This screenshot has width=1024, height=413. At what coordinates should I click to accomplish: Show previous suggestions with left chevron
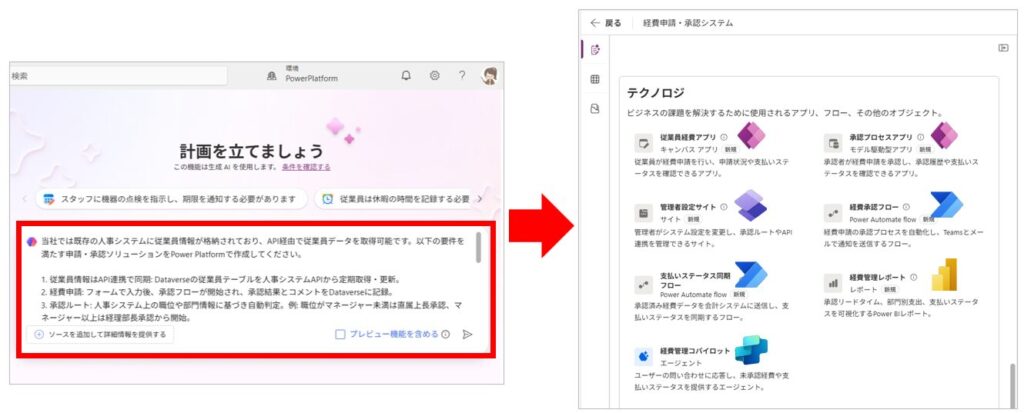(x=25, y=199)
